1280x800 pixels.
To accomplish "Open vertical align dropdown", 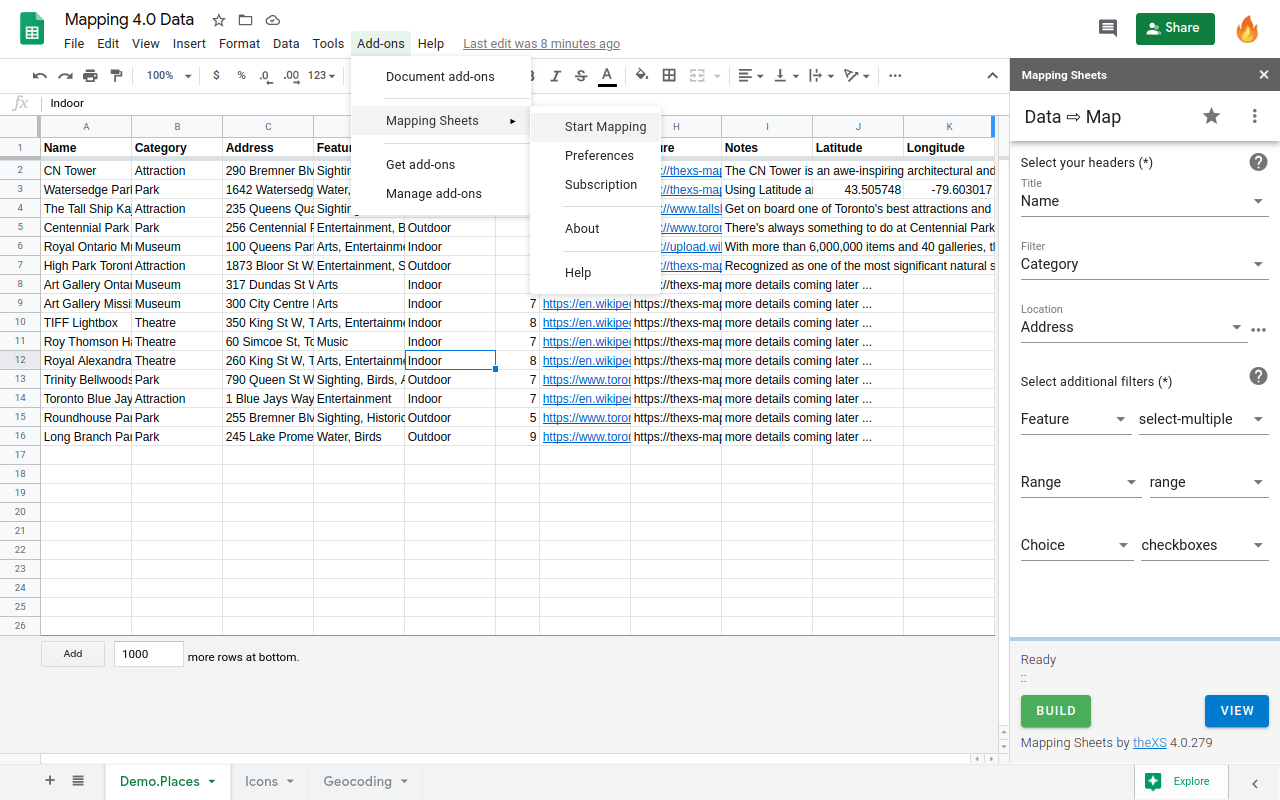I will tap(787, 75).
